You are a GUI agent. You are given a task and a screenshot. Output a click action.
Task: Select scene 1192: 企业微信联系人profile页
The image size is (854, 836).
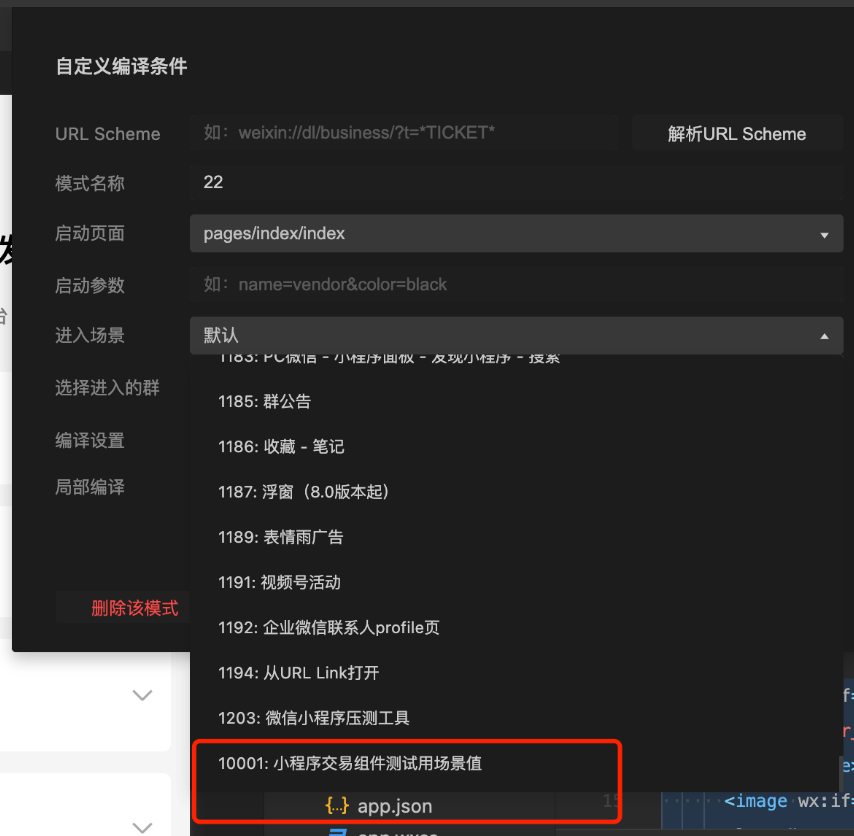point(516,628)
